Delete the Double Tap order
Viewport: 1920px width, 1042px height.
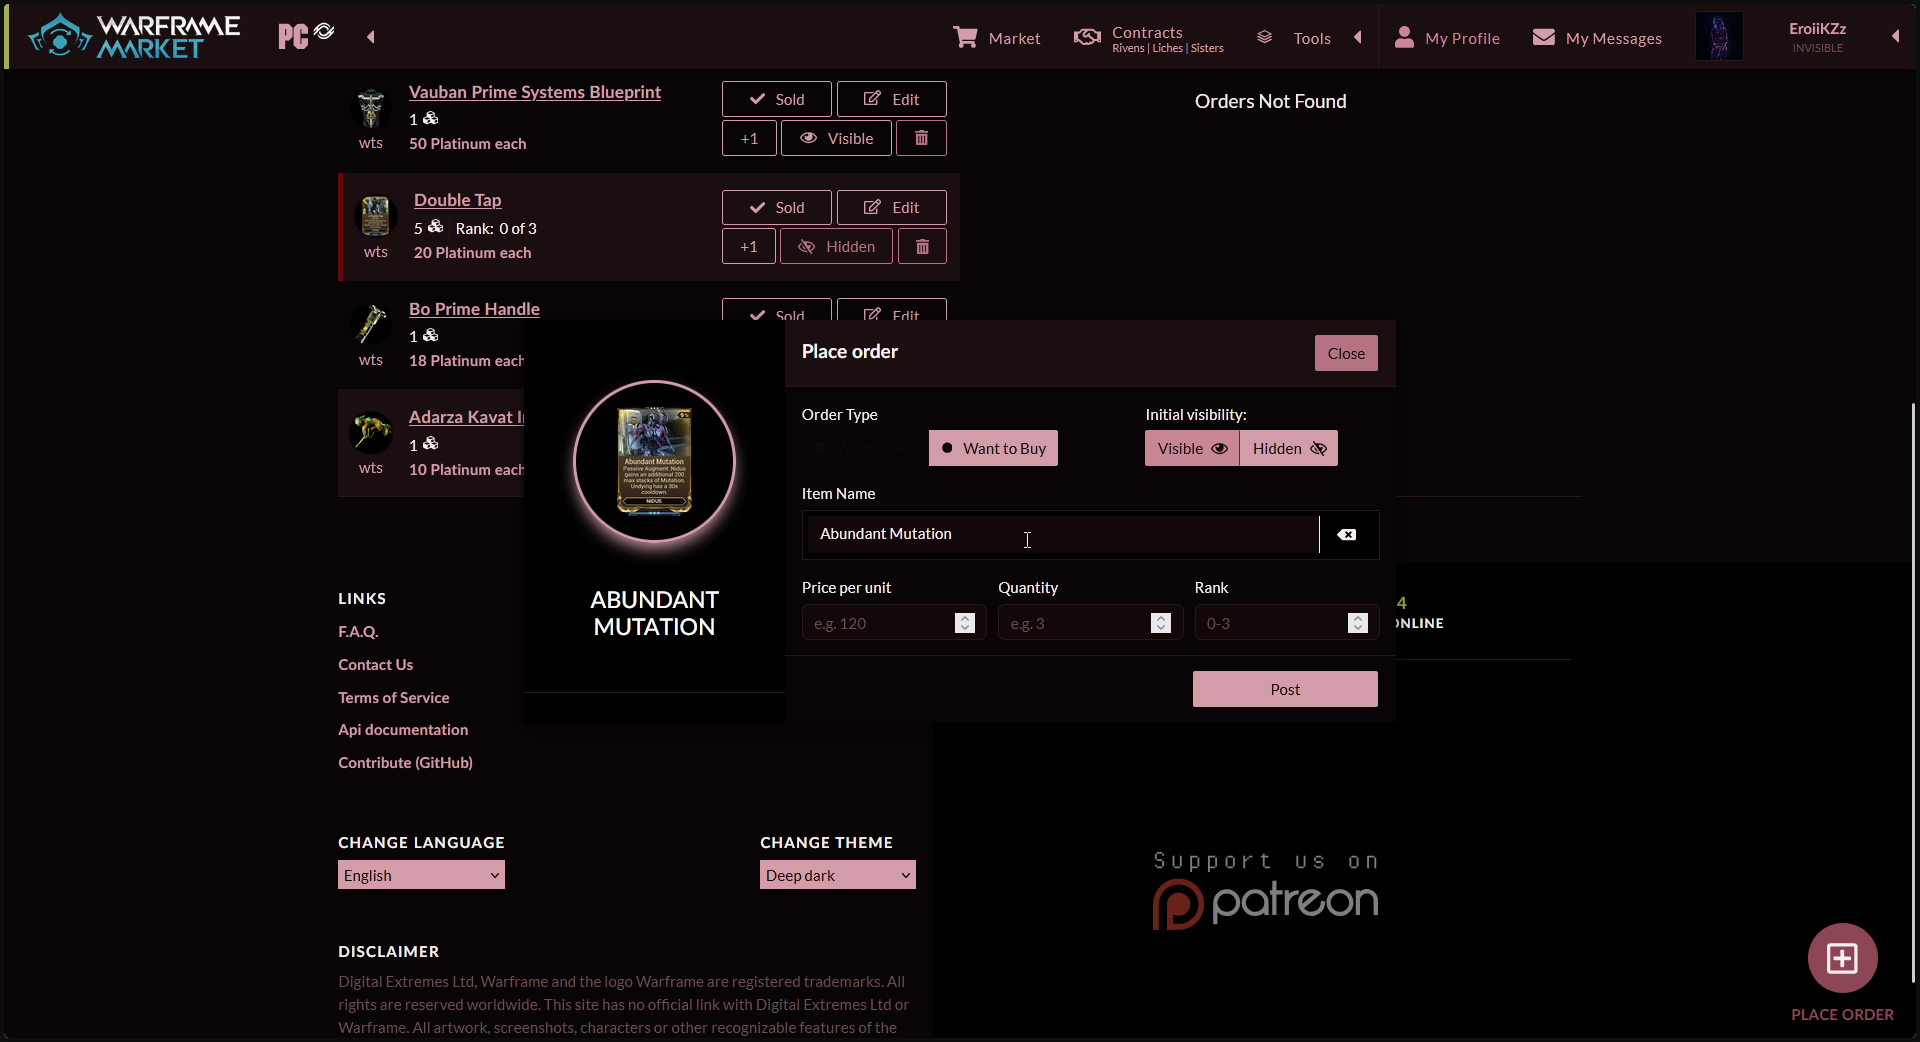[922, 246]
